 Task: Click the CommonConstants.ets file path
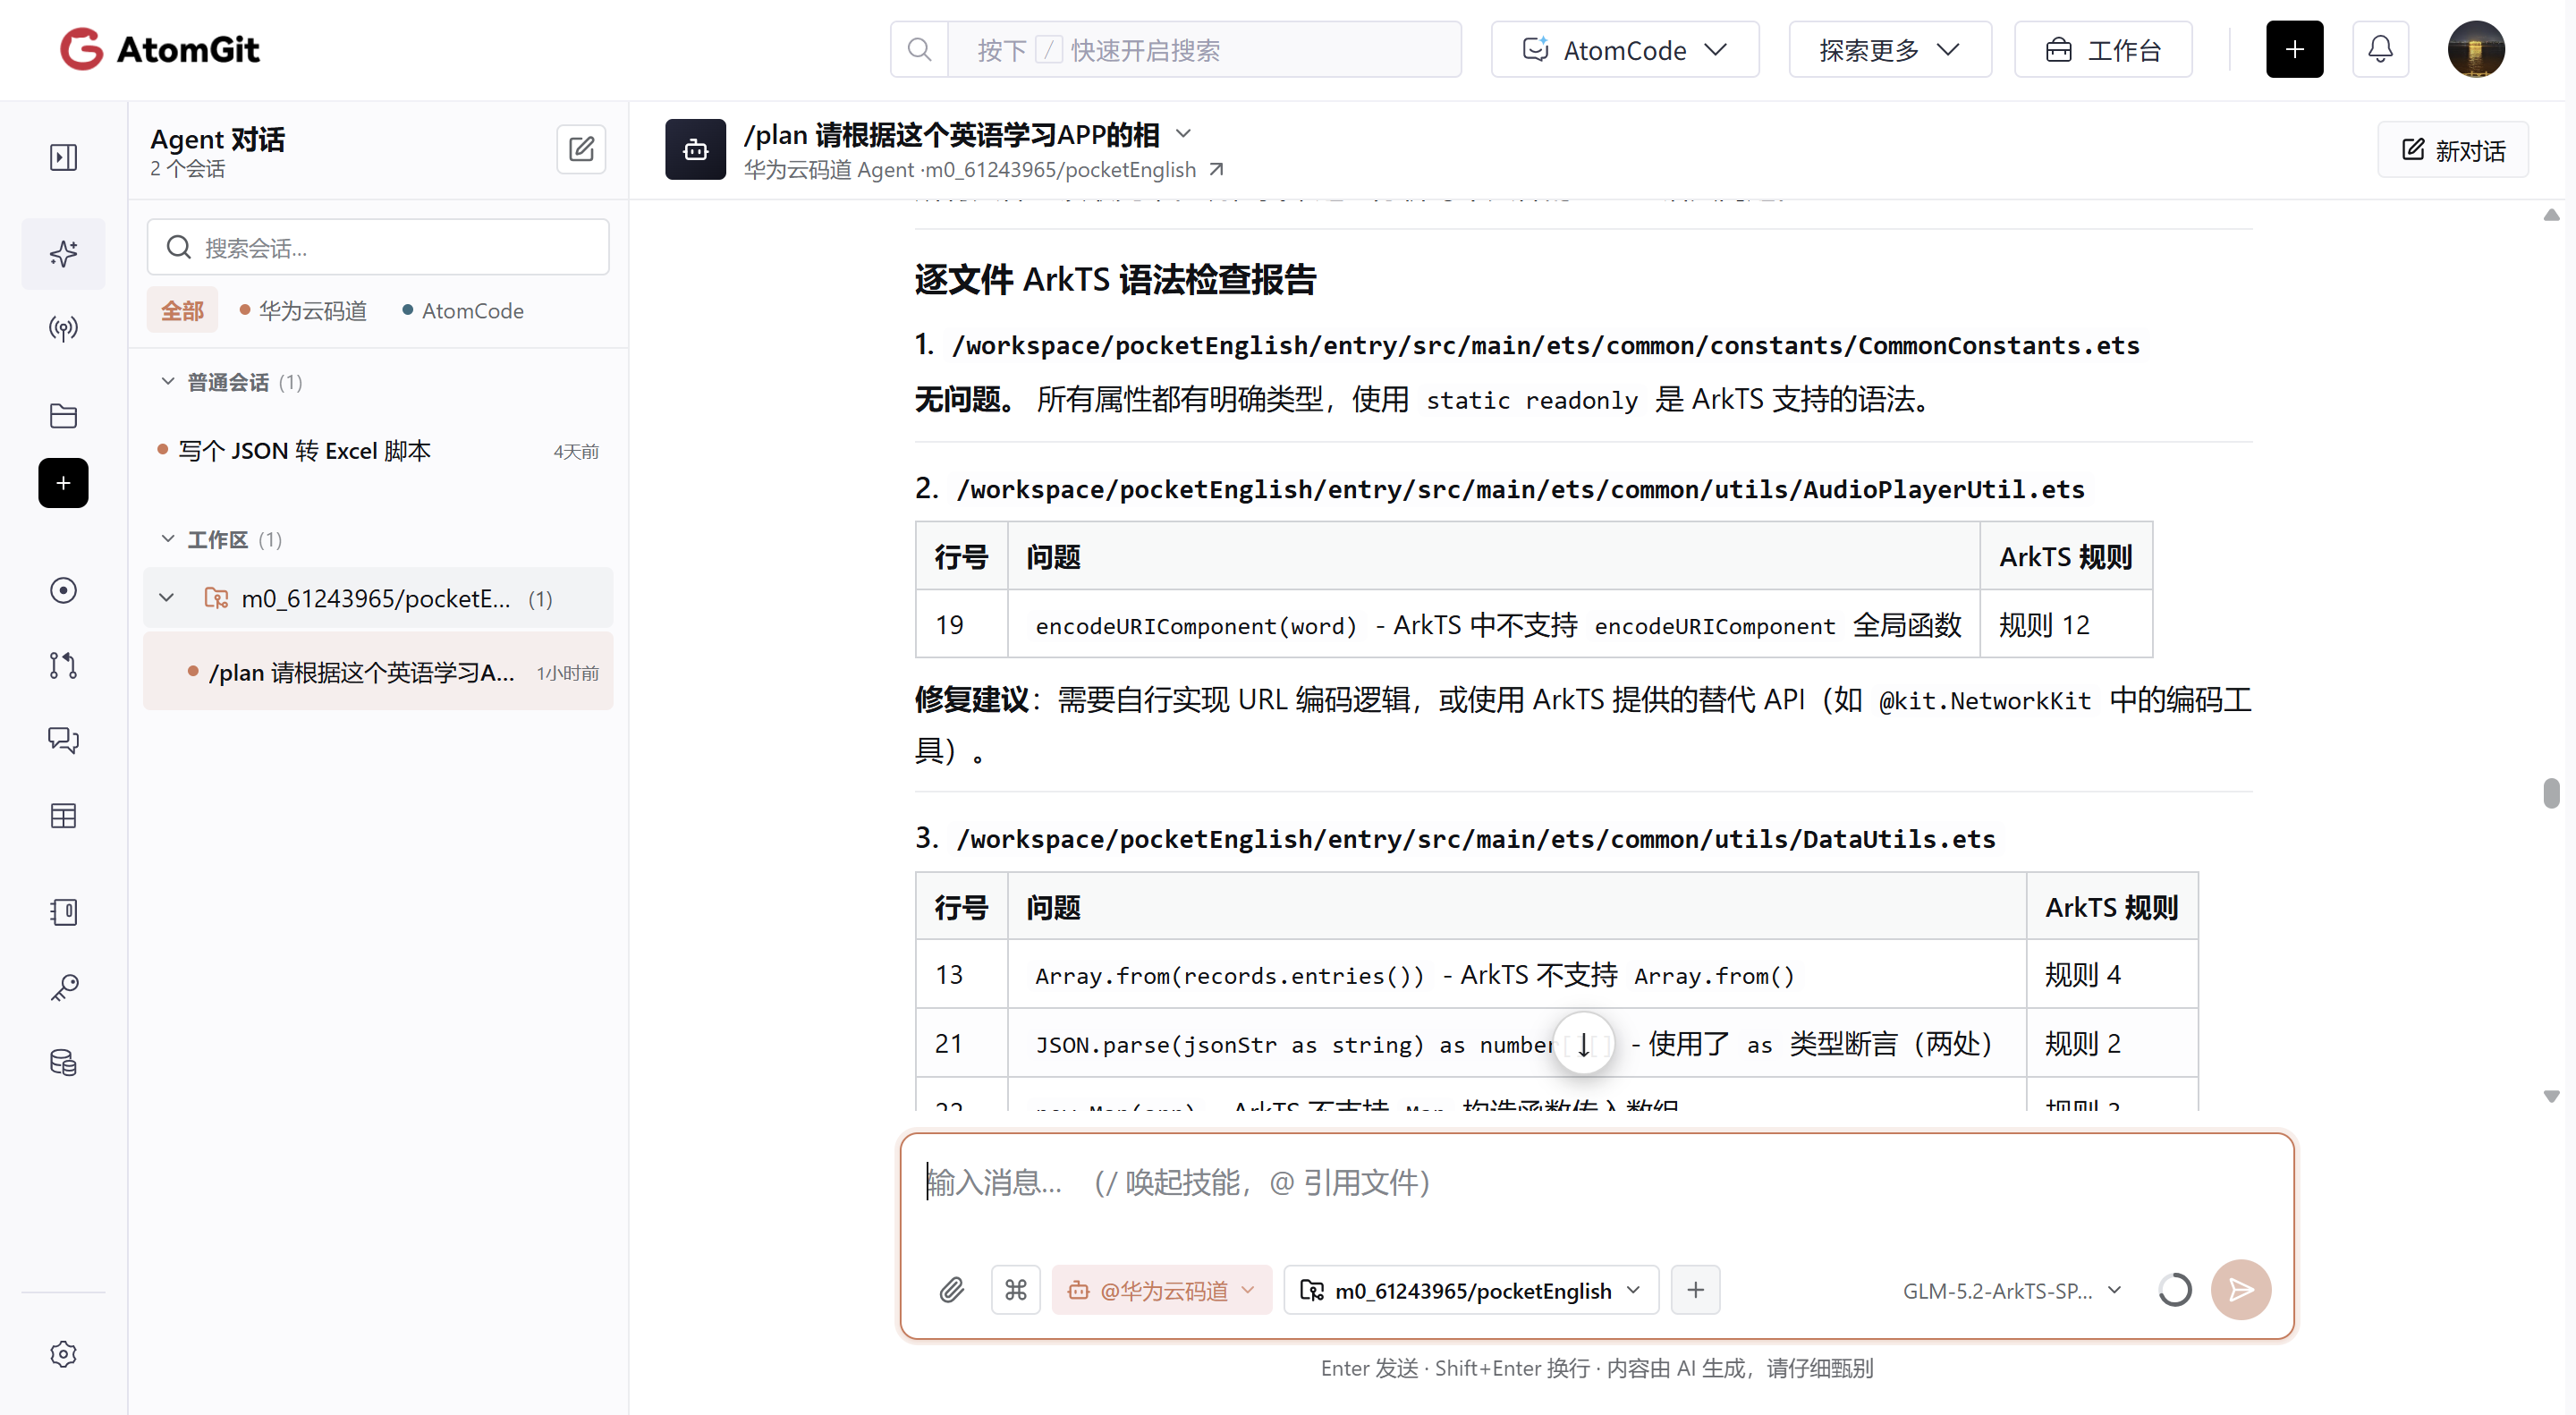[1546, 345]
